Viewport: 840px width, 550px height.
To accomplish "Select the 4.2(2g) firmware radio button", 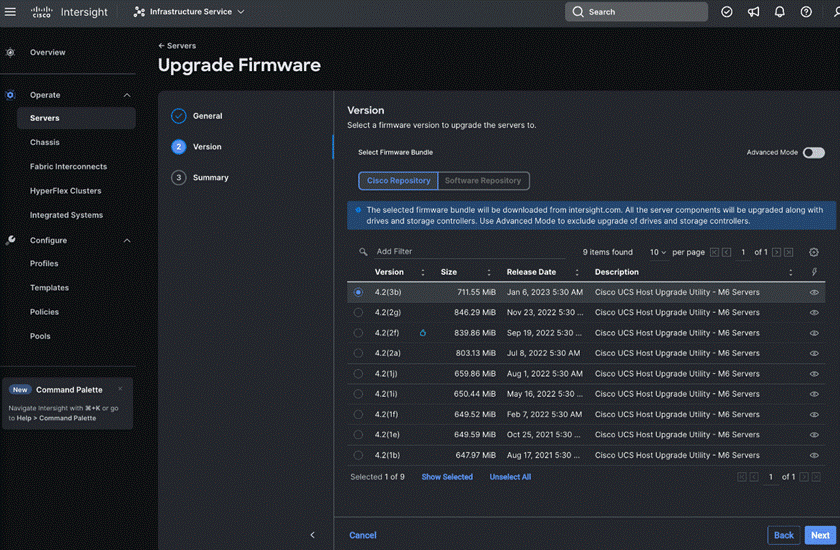I will tap(358, 312).
